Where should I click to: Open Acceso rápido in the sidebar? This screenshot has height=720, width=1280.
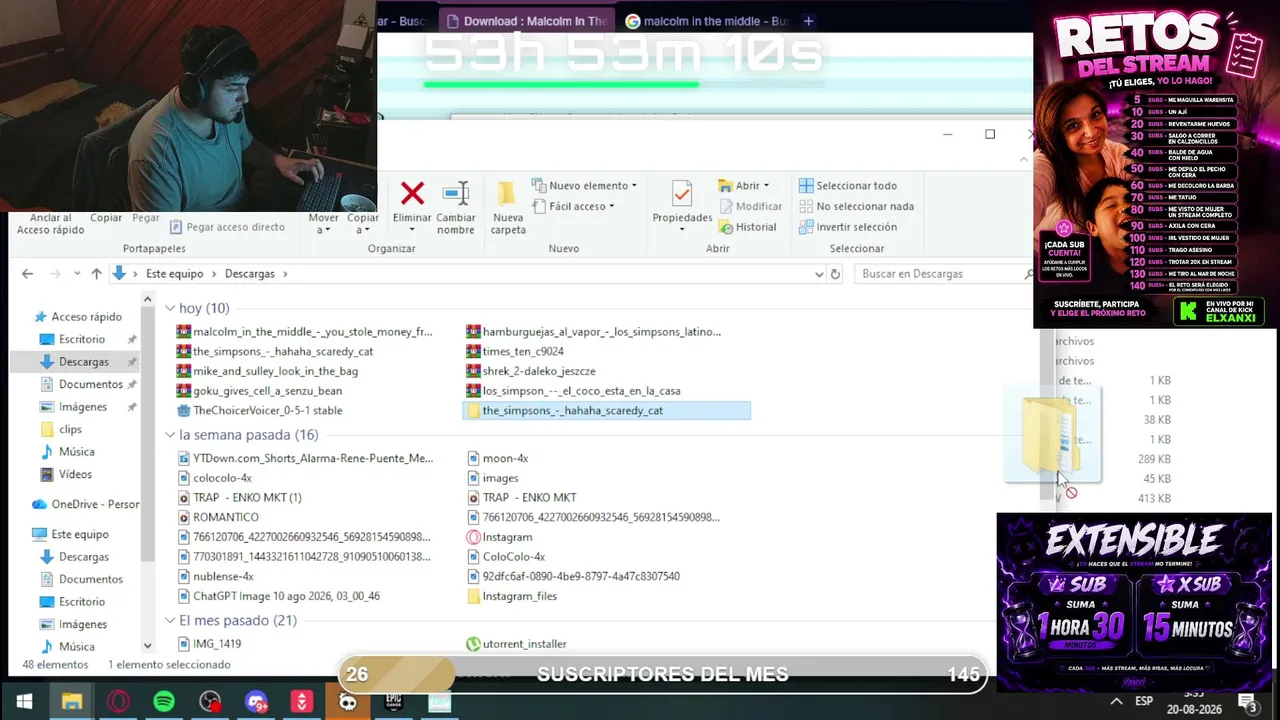(77, 317)
